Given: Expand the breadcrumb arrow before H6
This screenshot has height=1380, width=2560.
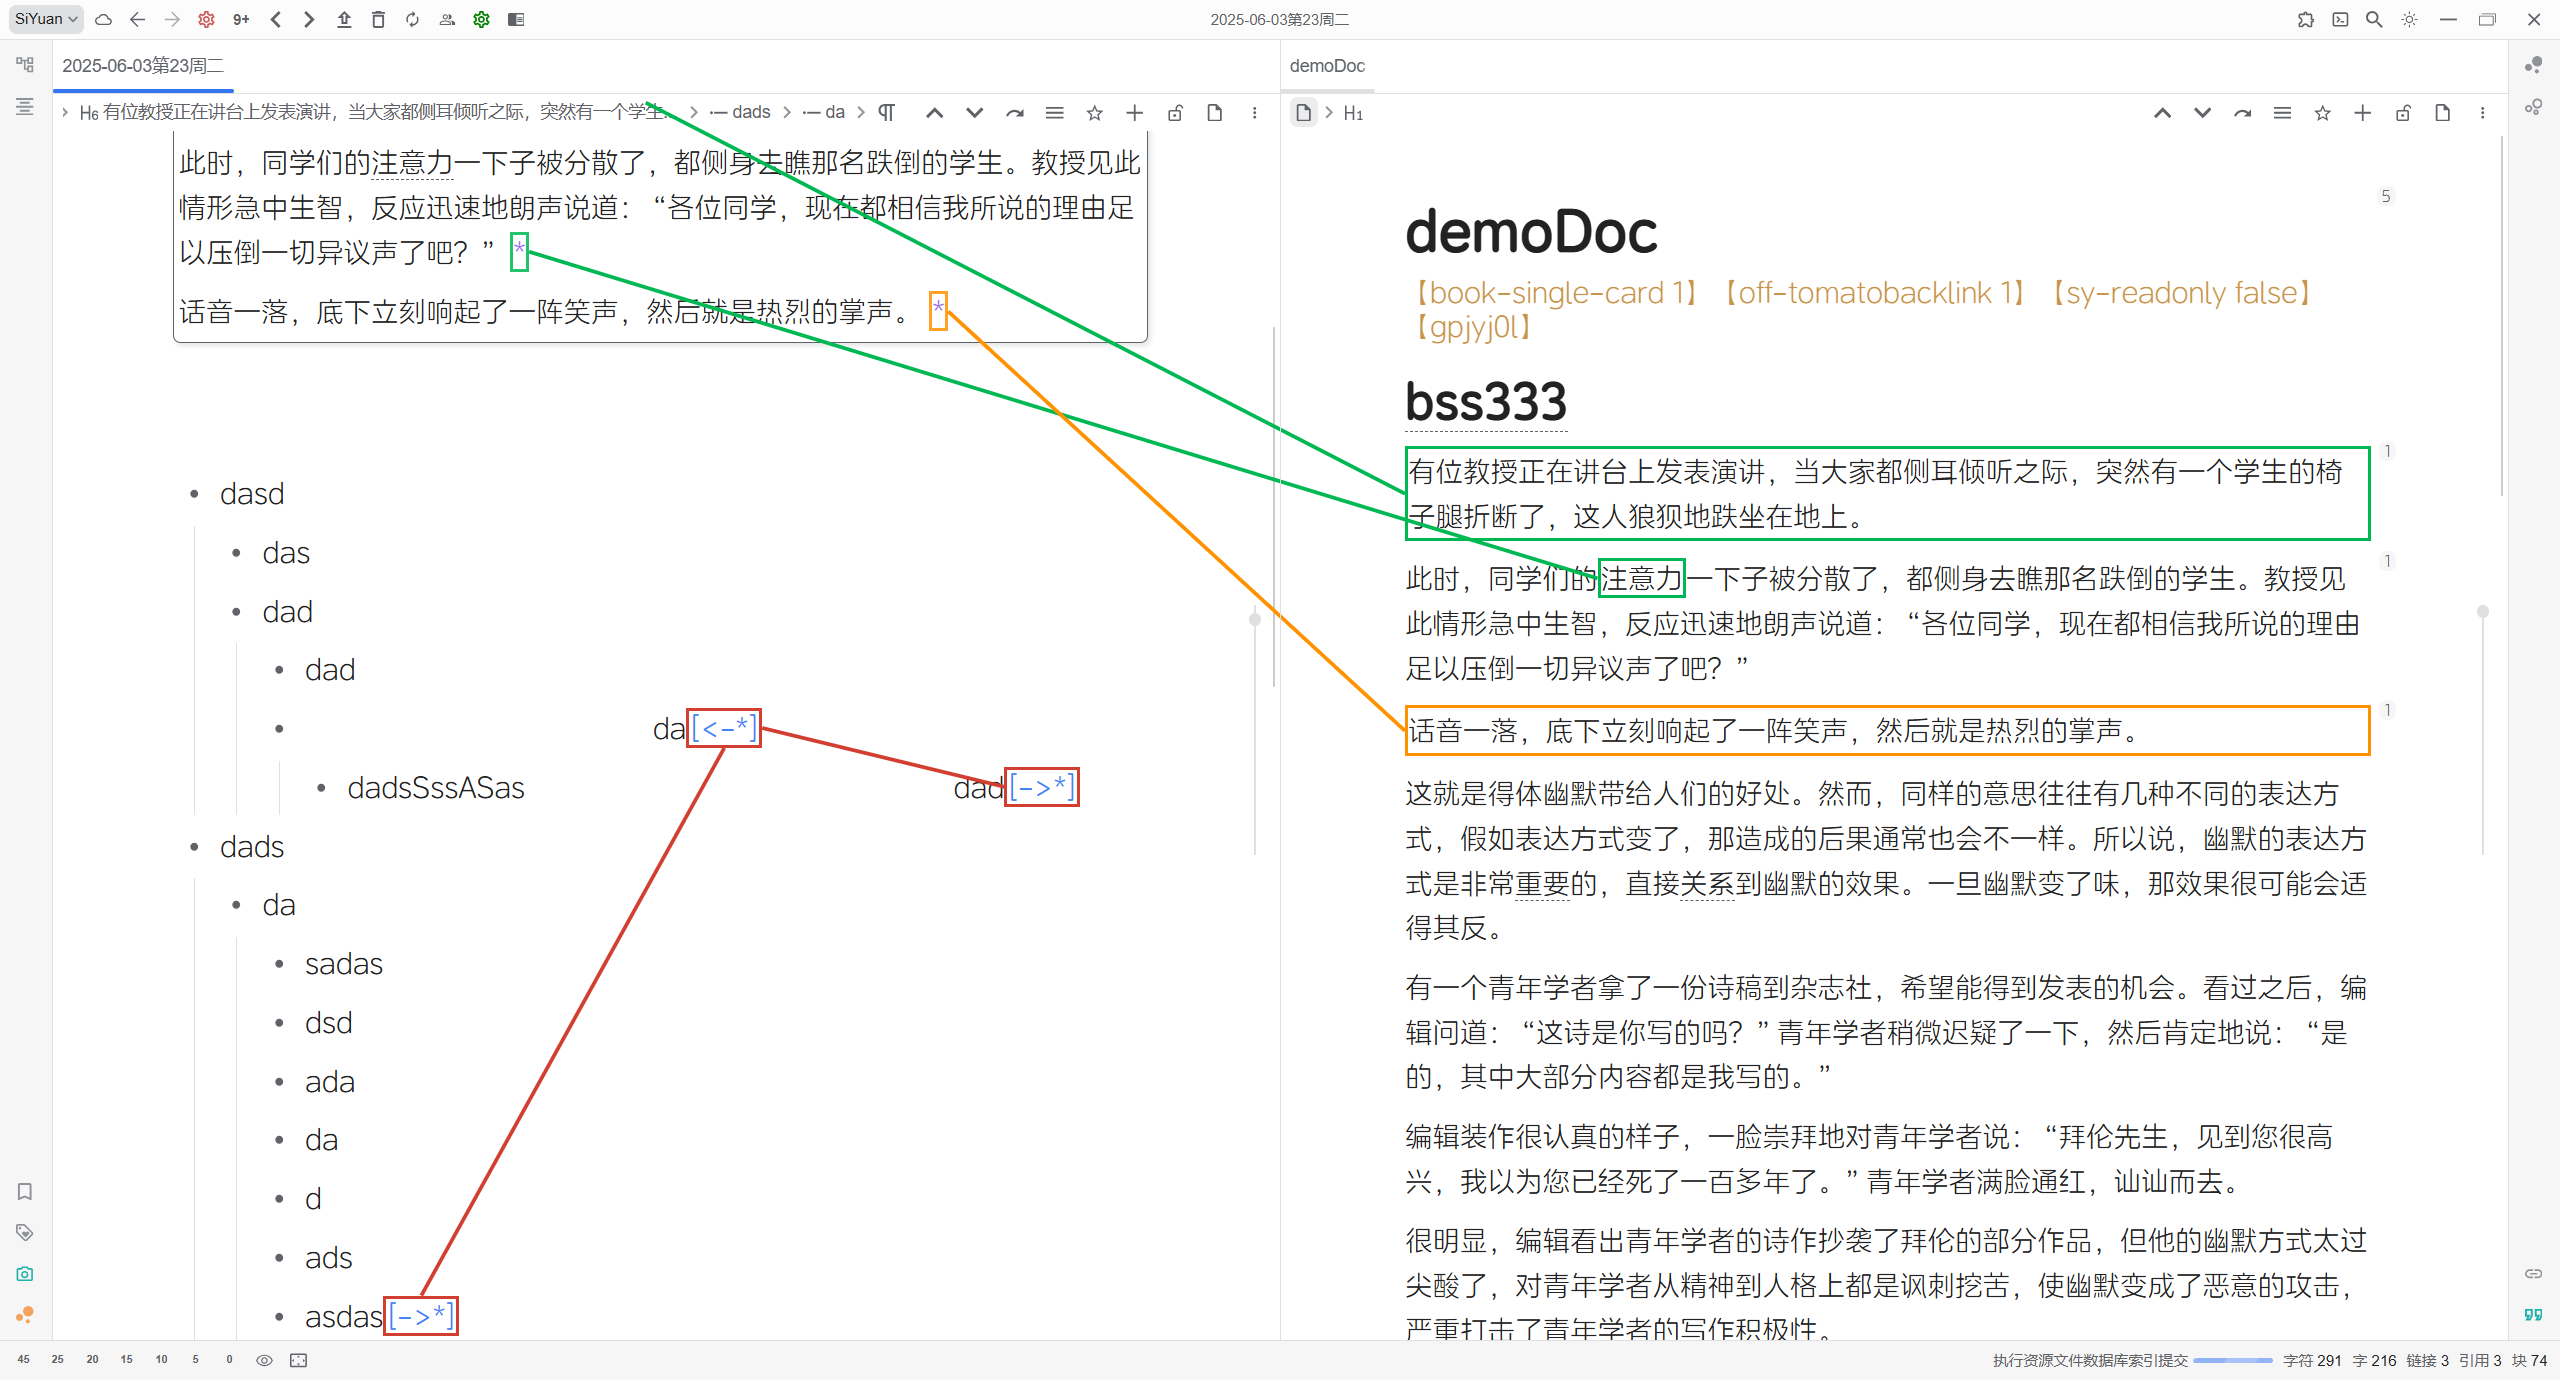Looking at the screenshot, I should 65,112.
